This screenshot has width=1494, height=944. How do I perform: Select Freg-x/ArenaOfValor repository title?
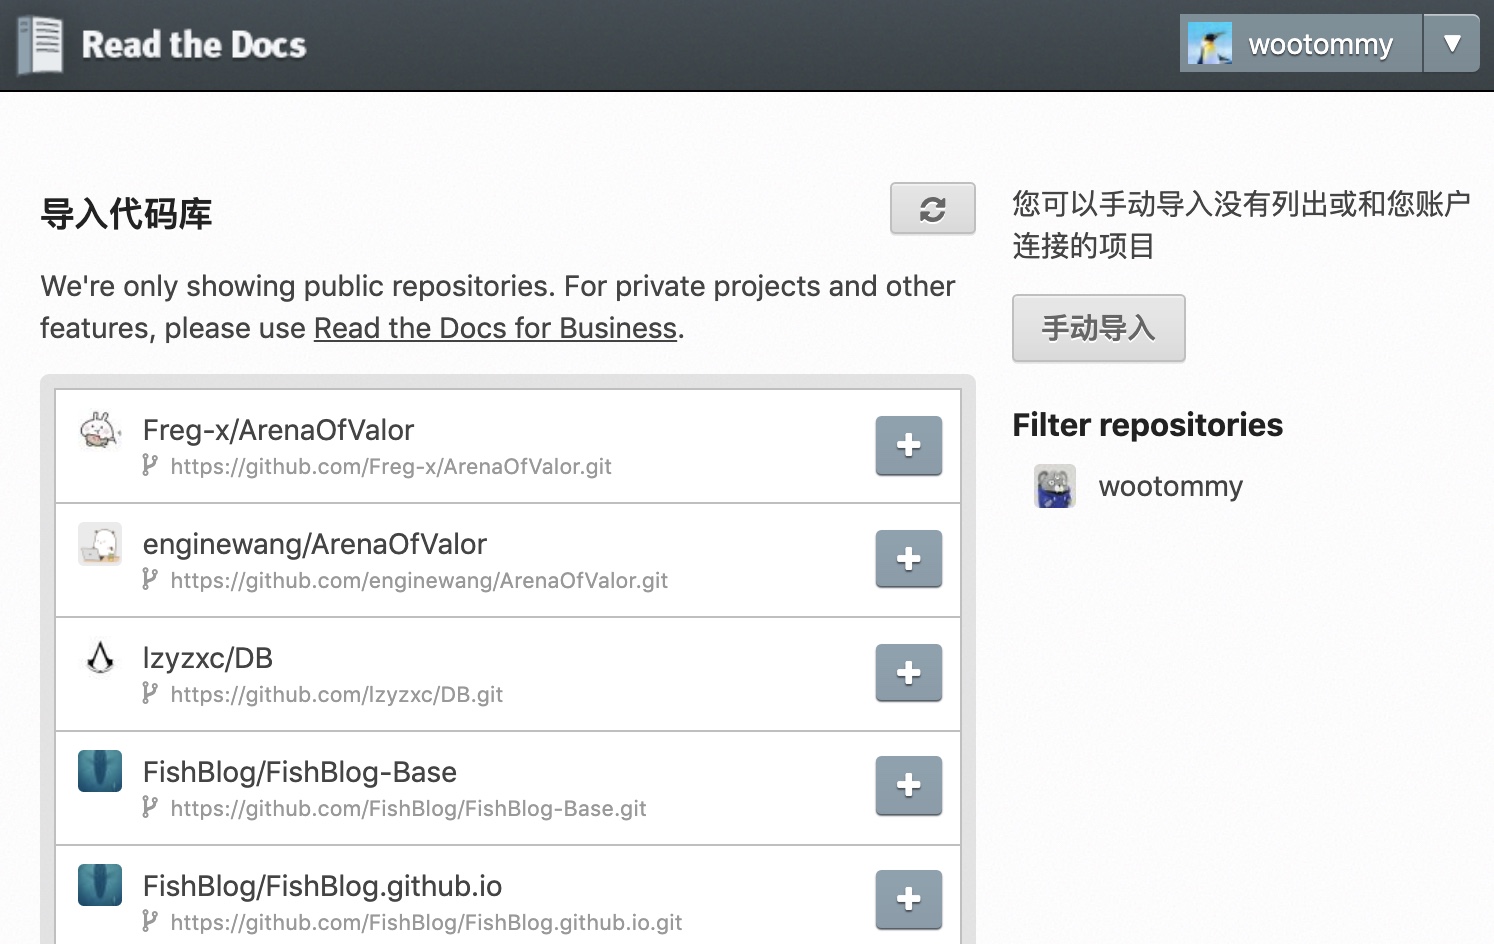pos(278,430)
